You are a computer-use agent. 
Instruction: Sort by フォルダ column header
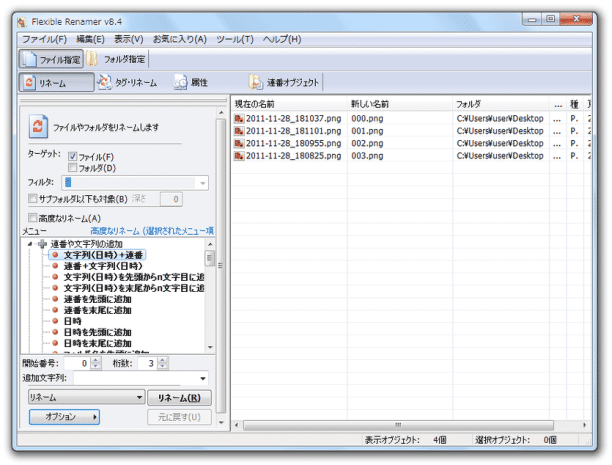(501, 104)
